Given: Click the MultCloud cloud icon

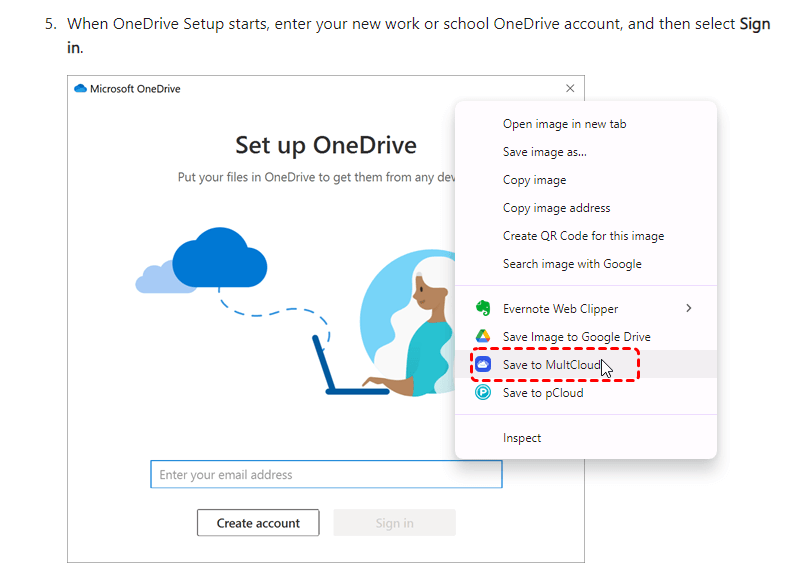Looking at the screenshot, I should [x=483, y=364].
